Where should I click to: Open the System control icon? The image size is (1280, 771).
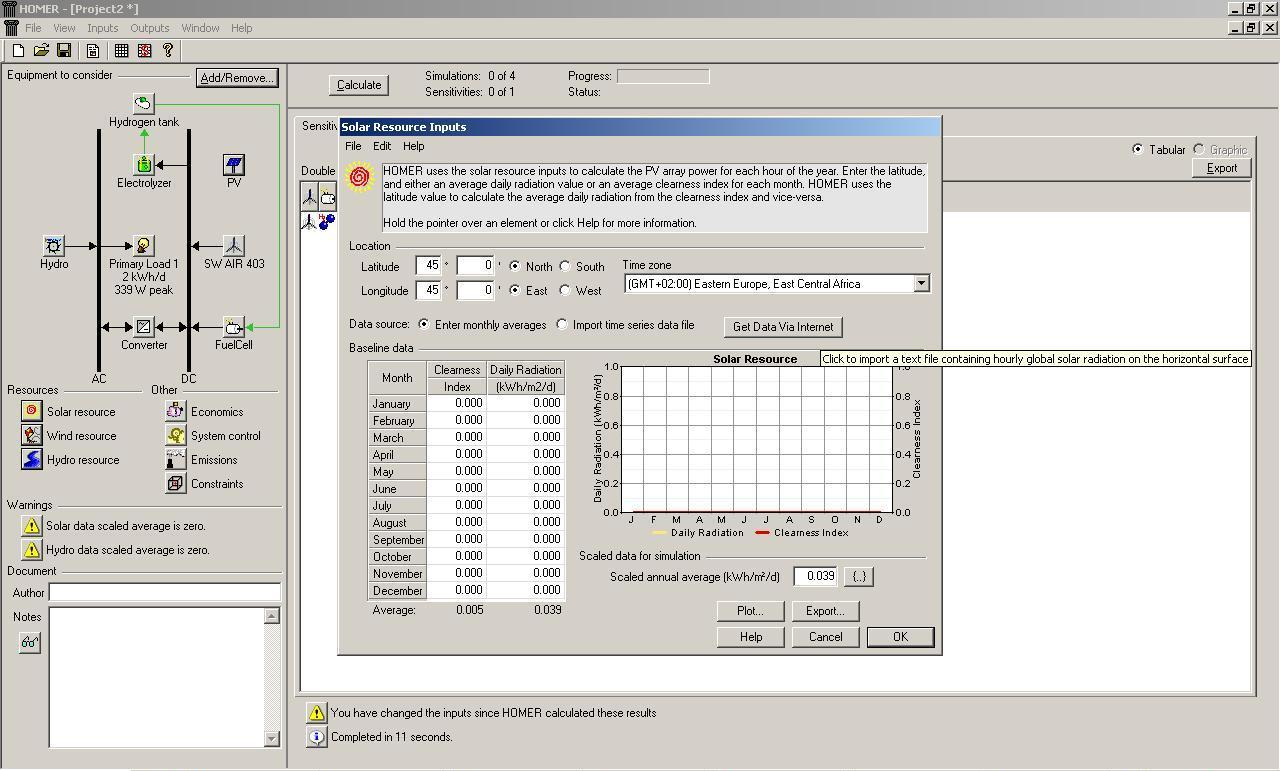coord(175,435)
